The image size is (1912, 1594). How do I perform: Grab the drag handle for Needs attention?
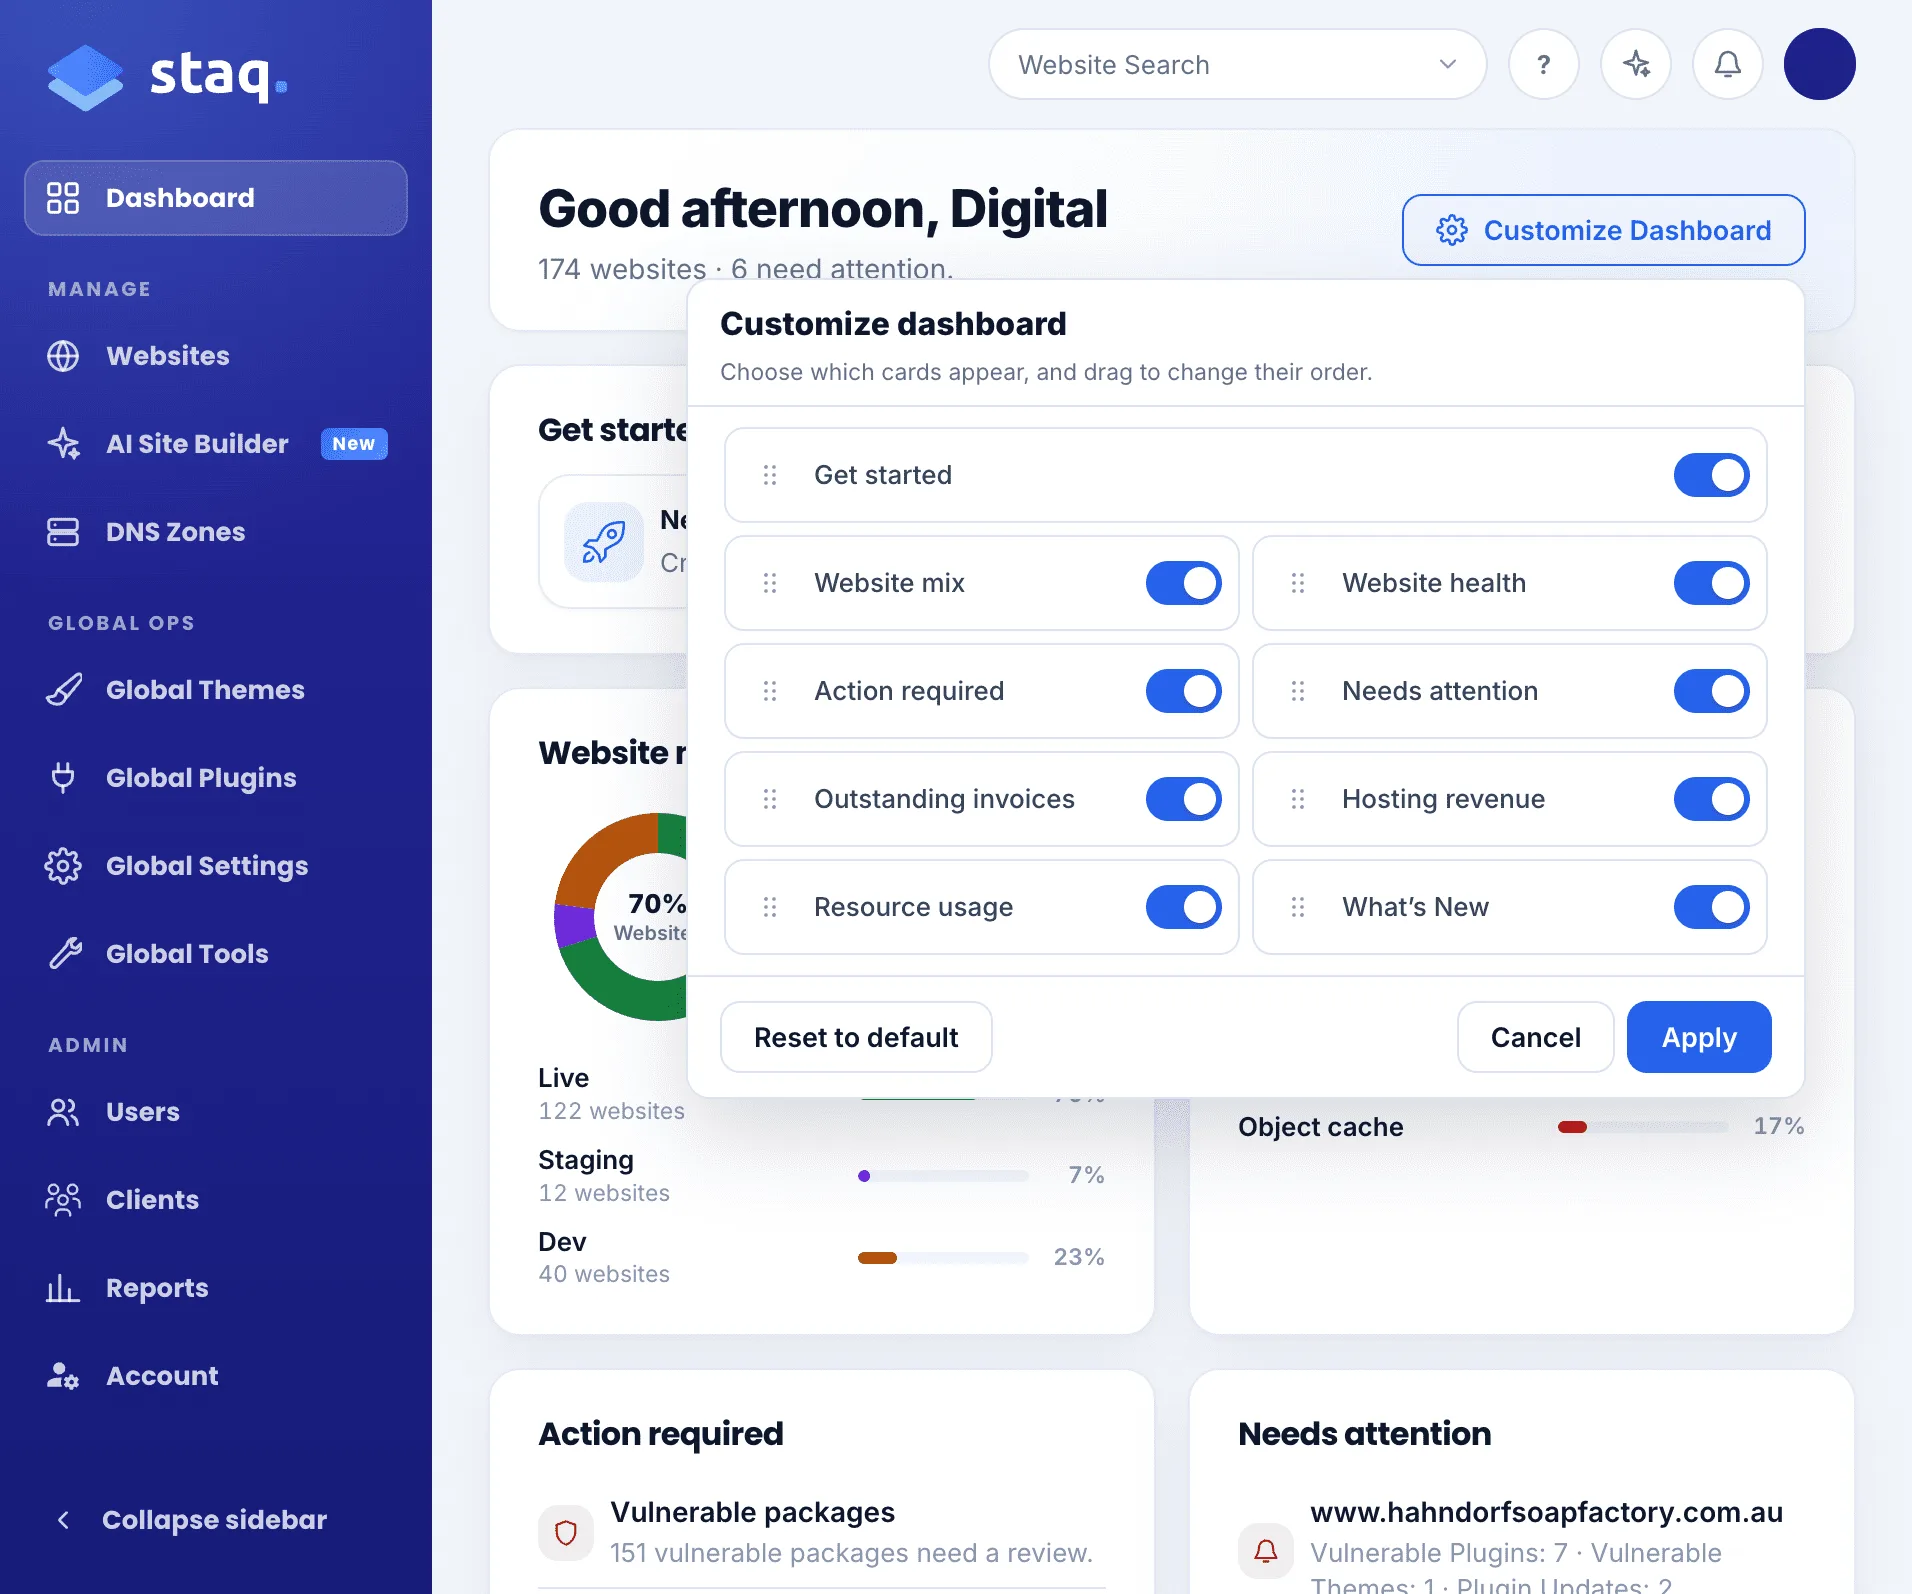(1298, 691)
